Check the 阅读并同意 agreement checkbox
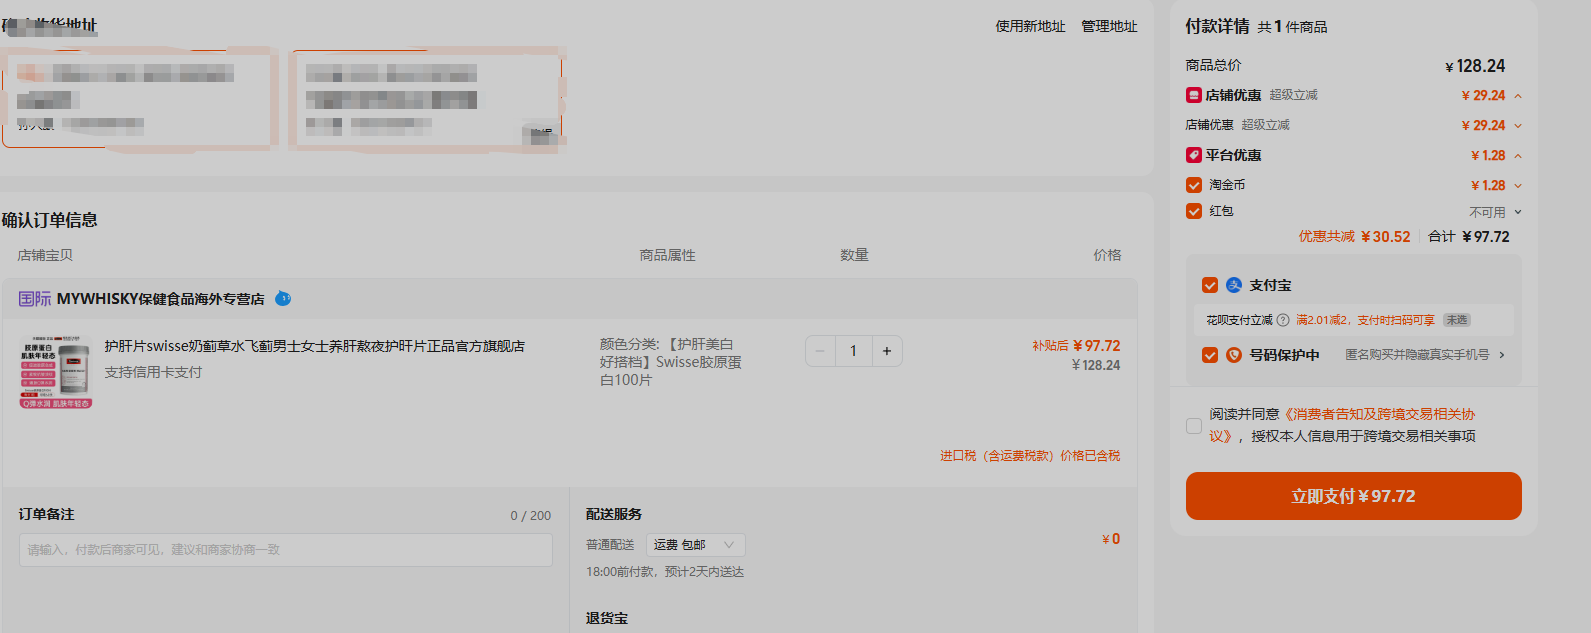 point(1194,425)
